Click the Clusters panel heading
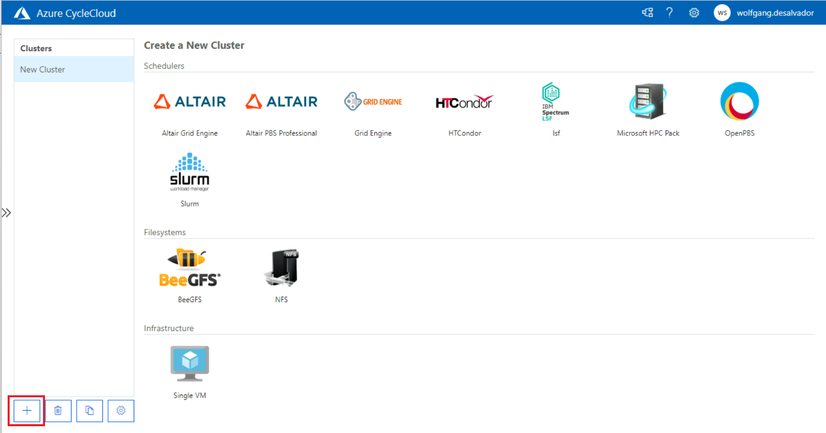 (36, 48)
